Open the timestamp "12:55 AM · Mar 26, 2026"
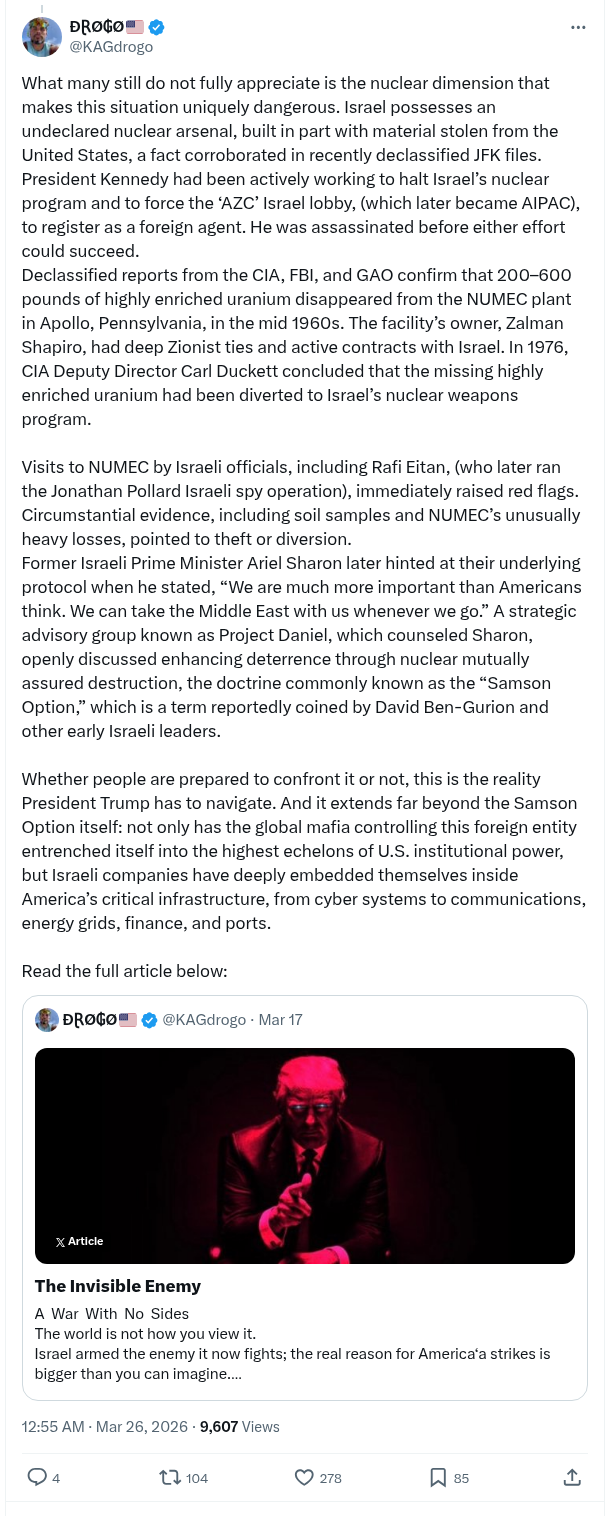The width and height of the screenshot is (608, 1516). pos(104,1427)
